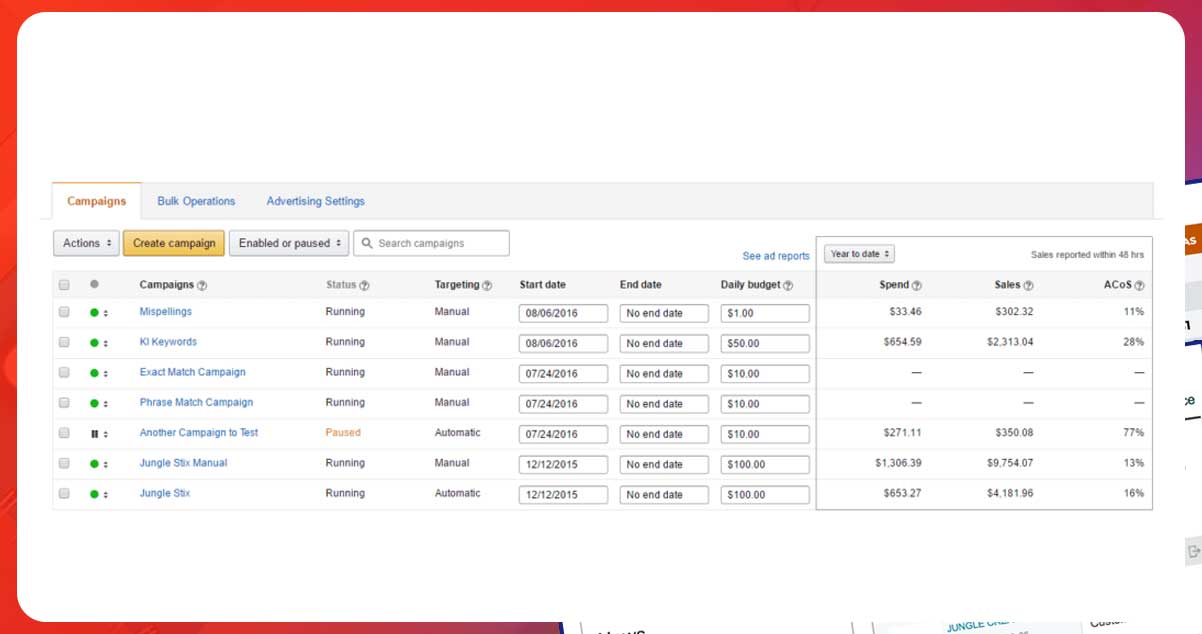The width and height of the screenshot is (1202, 634).
Task: Open the Phrase Match Campaign link
Action: (x=196, y=402)
